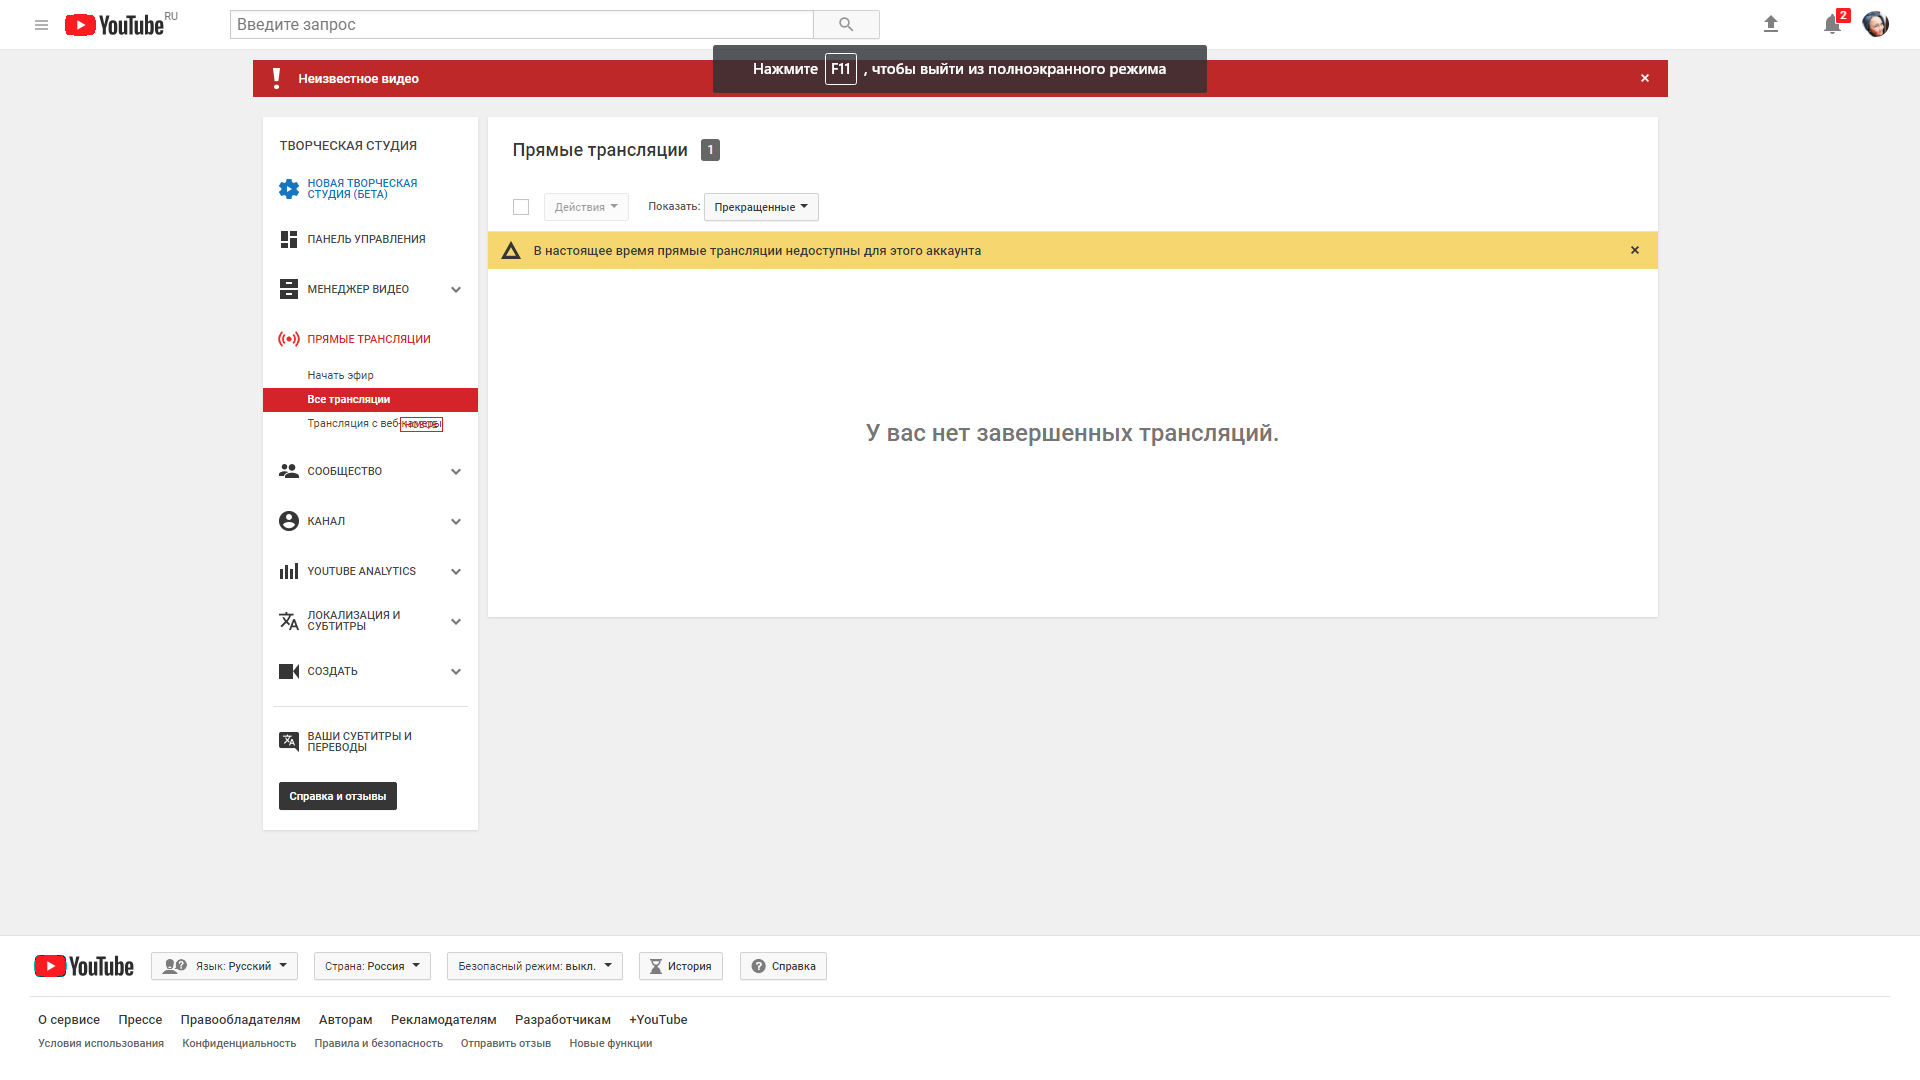Open the Прекращенные filter dropdown
Viewport: 1920px width, 1080px height.
pos(761,207)
